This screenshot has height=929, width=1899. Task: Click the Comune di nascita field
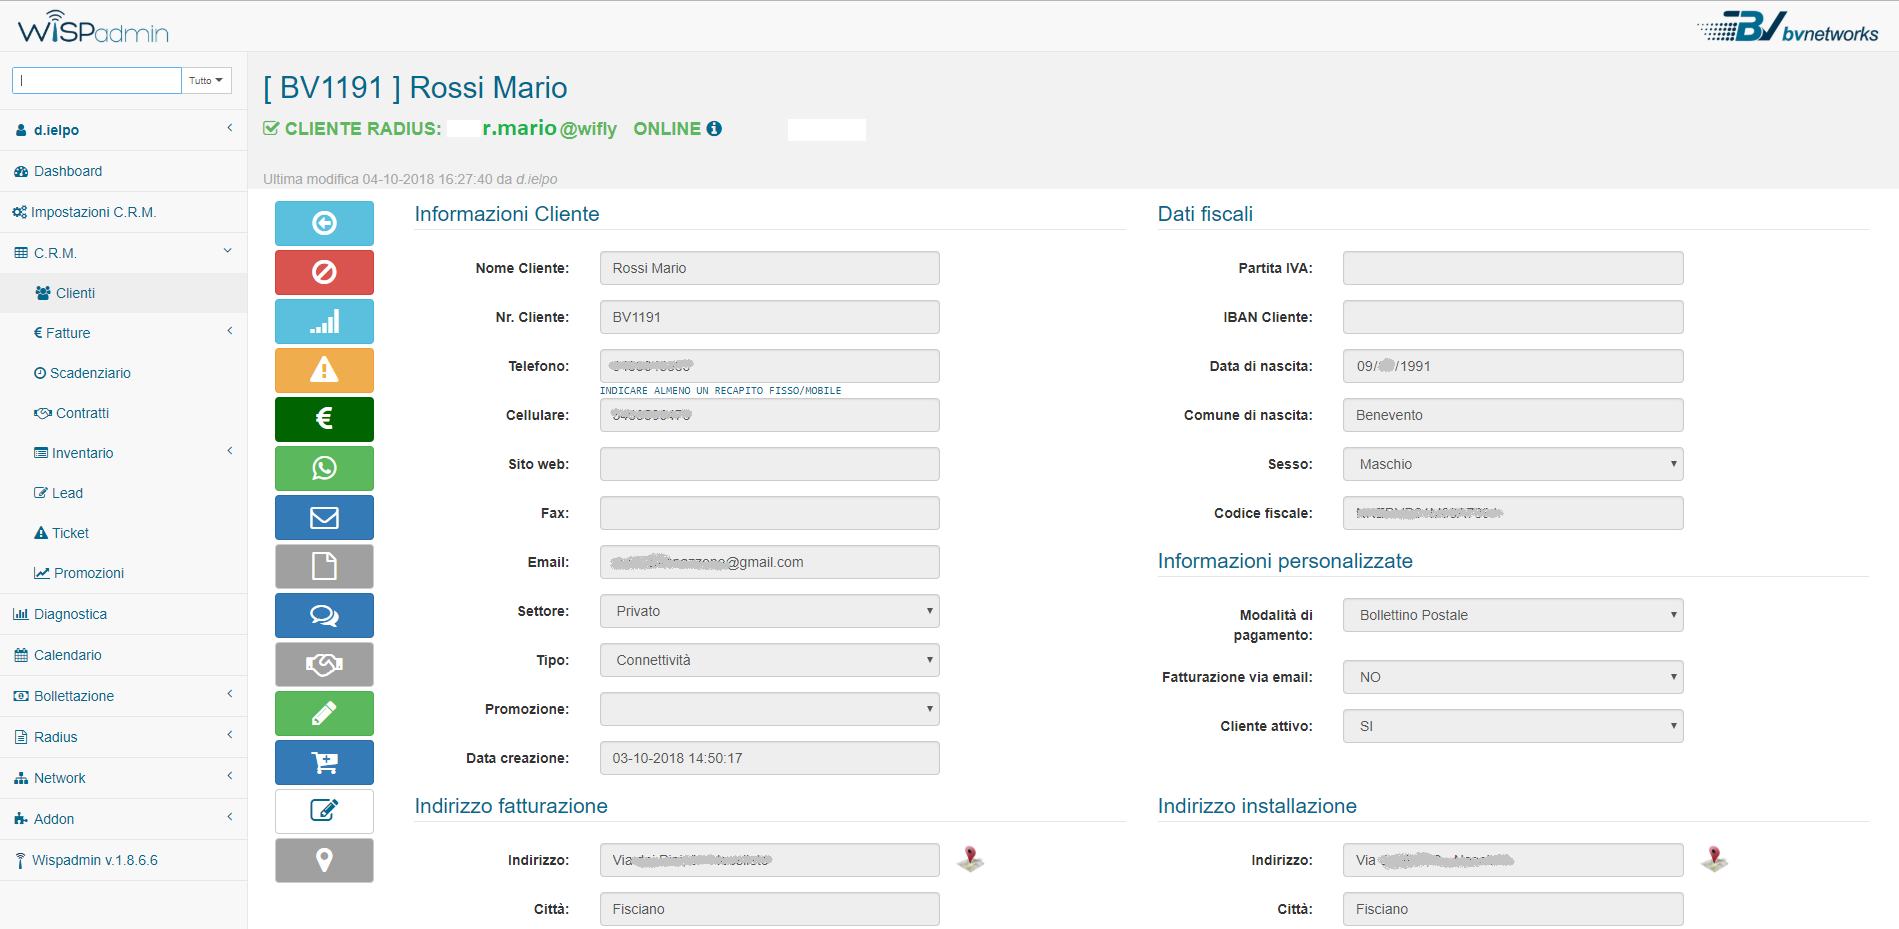coord(1513,415)
